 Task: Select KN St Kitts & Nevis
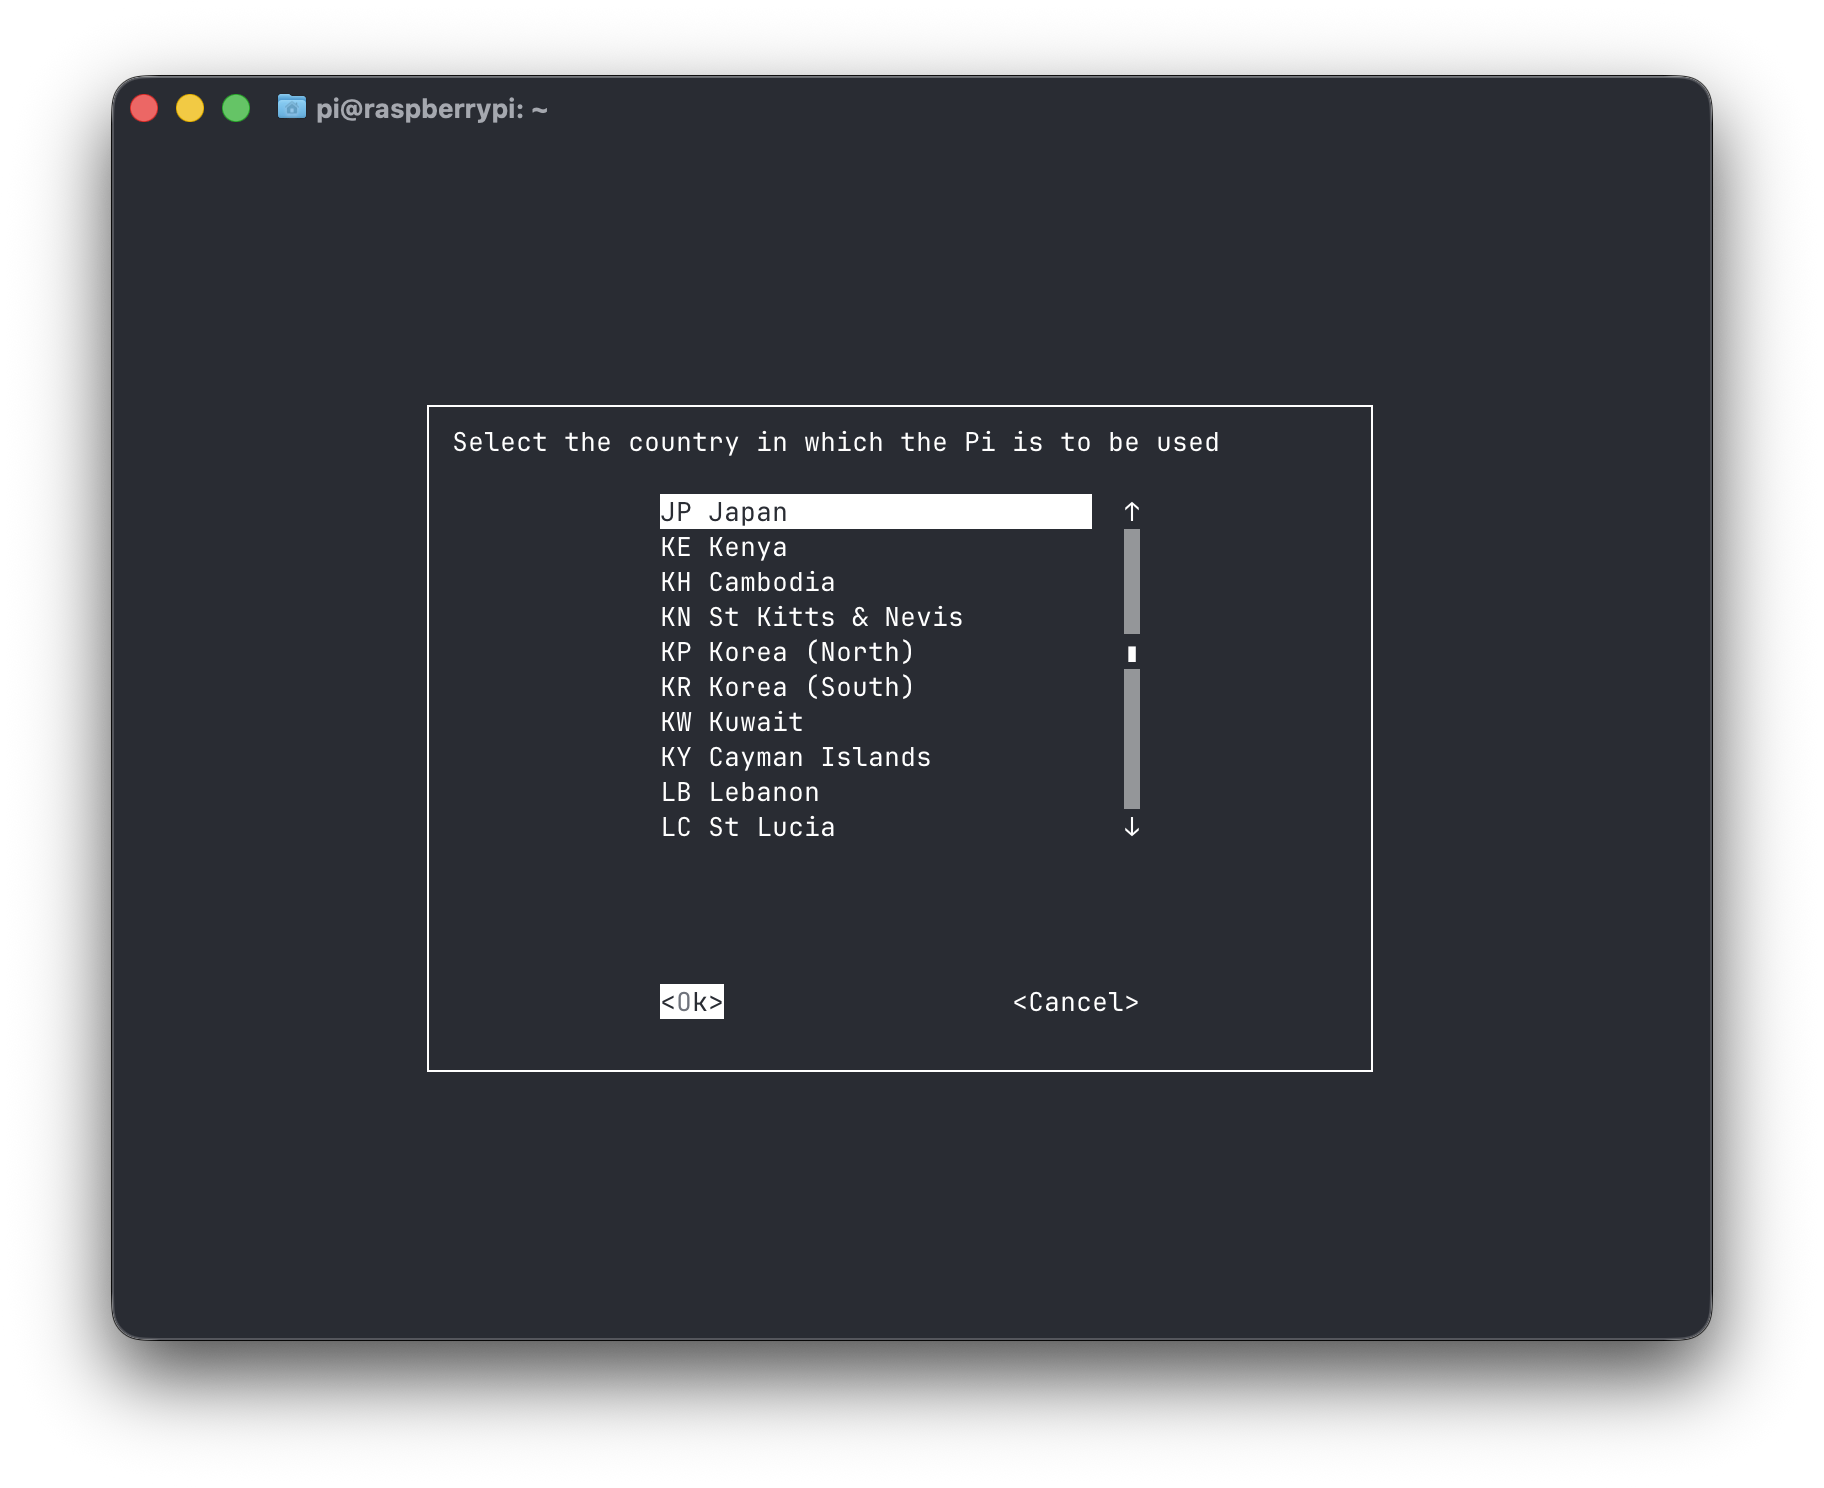pyautogui.click(x=811, y=616)
